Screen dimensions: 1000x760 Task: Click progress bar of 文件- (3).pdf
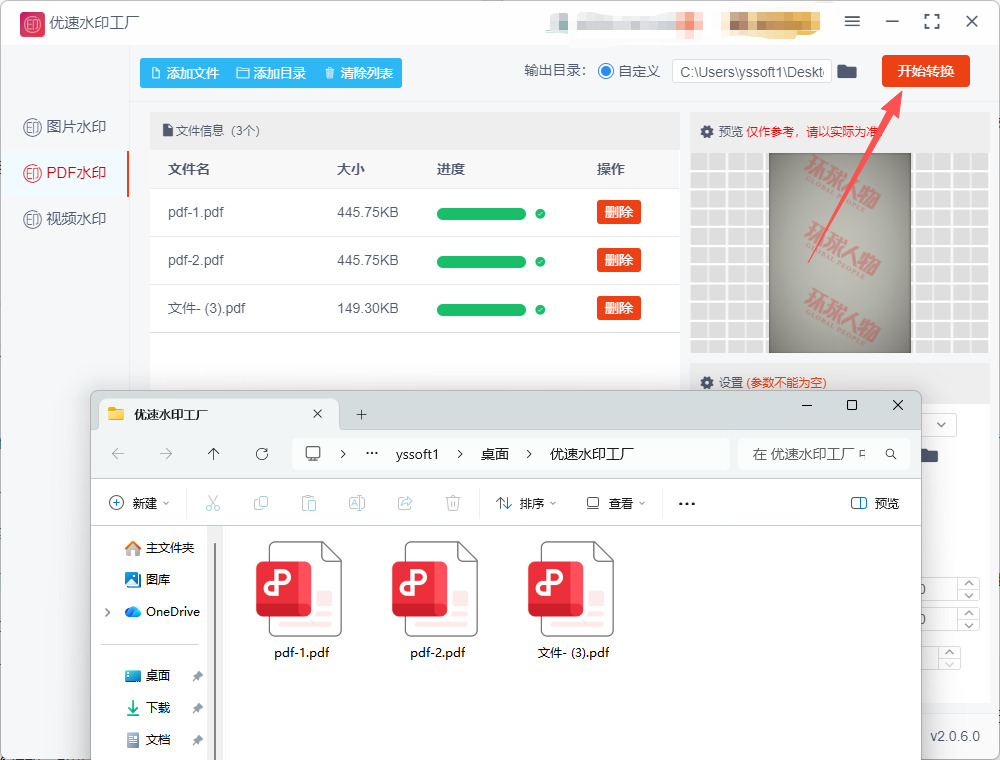click(x=481, y=310)
